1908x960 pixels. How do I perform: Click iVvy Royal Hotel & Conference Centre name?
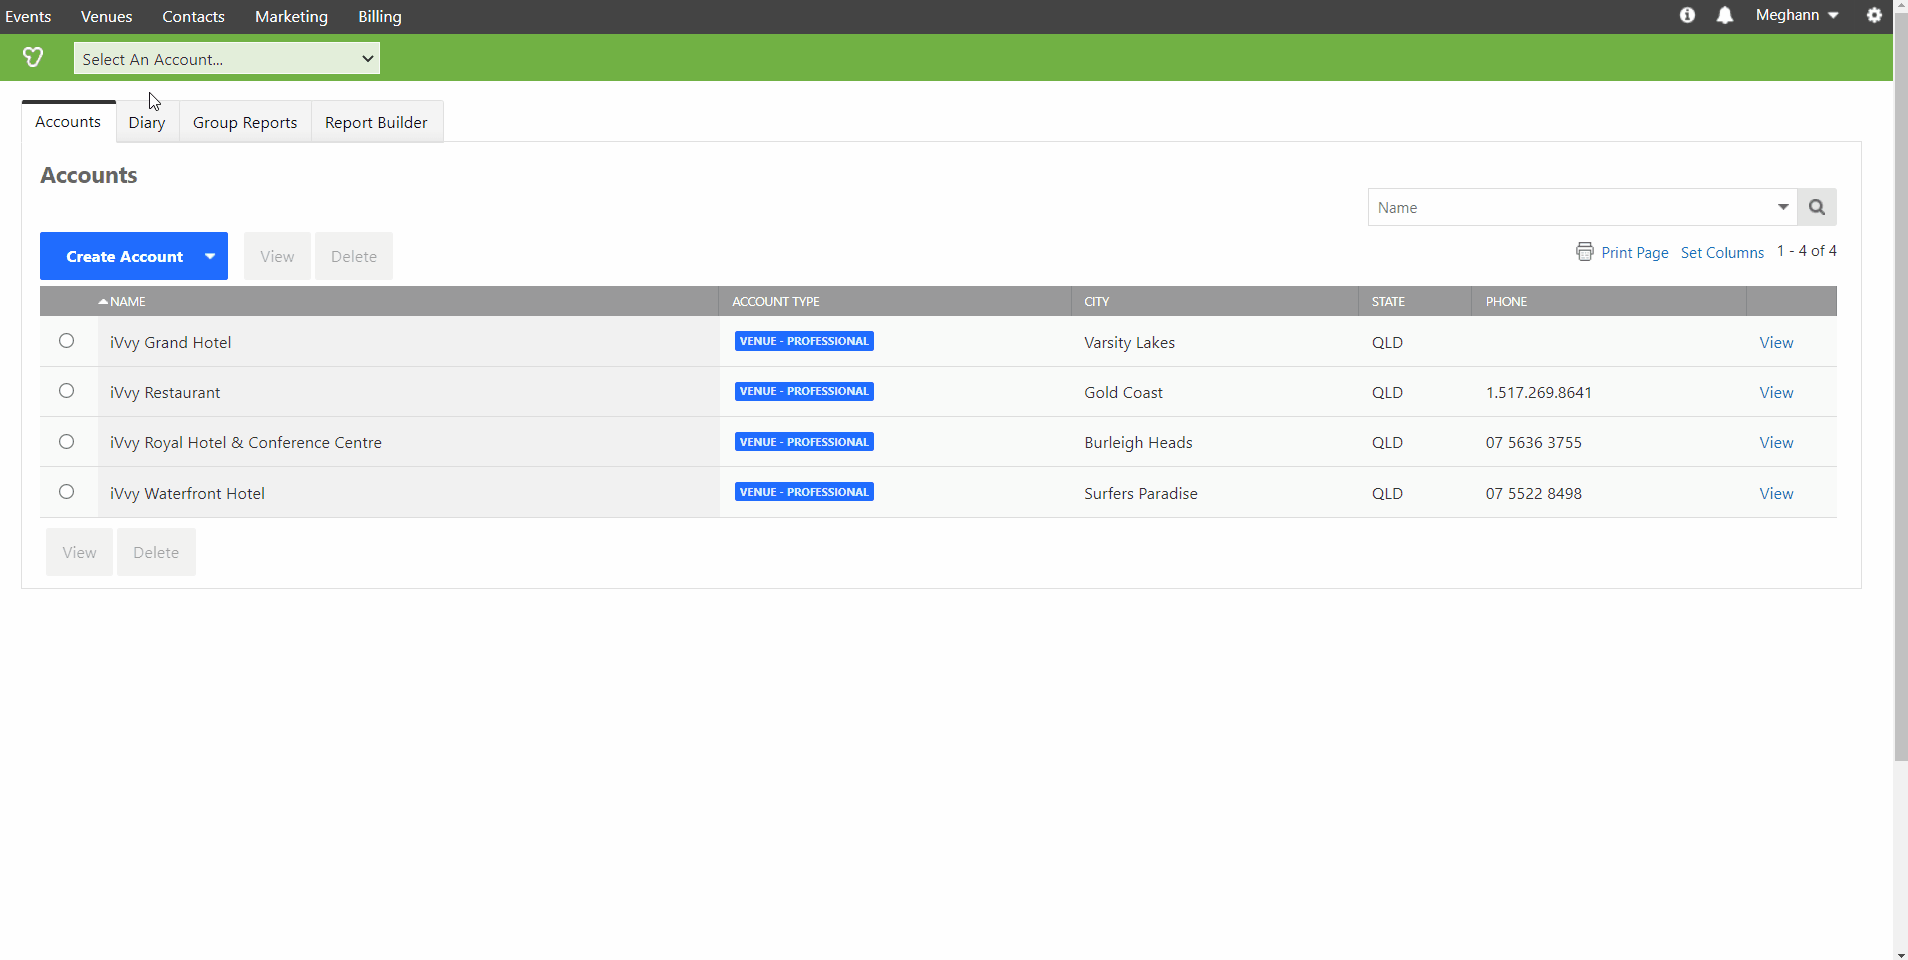pos(246,442)
